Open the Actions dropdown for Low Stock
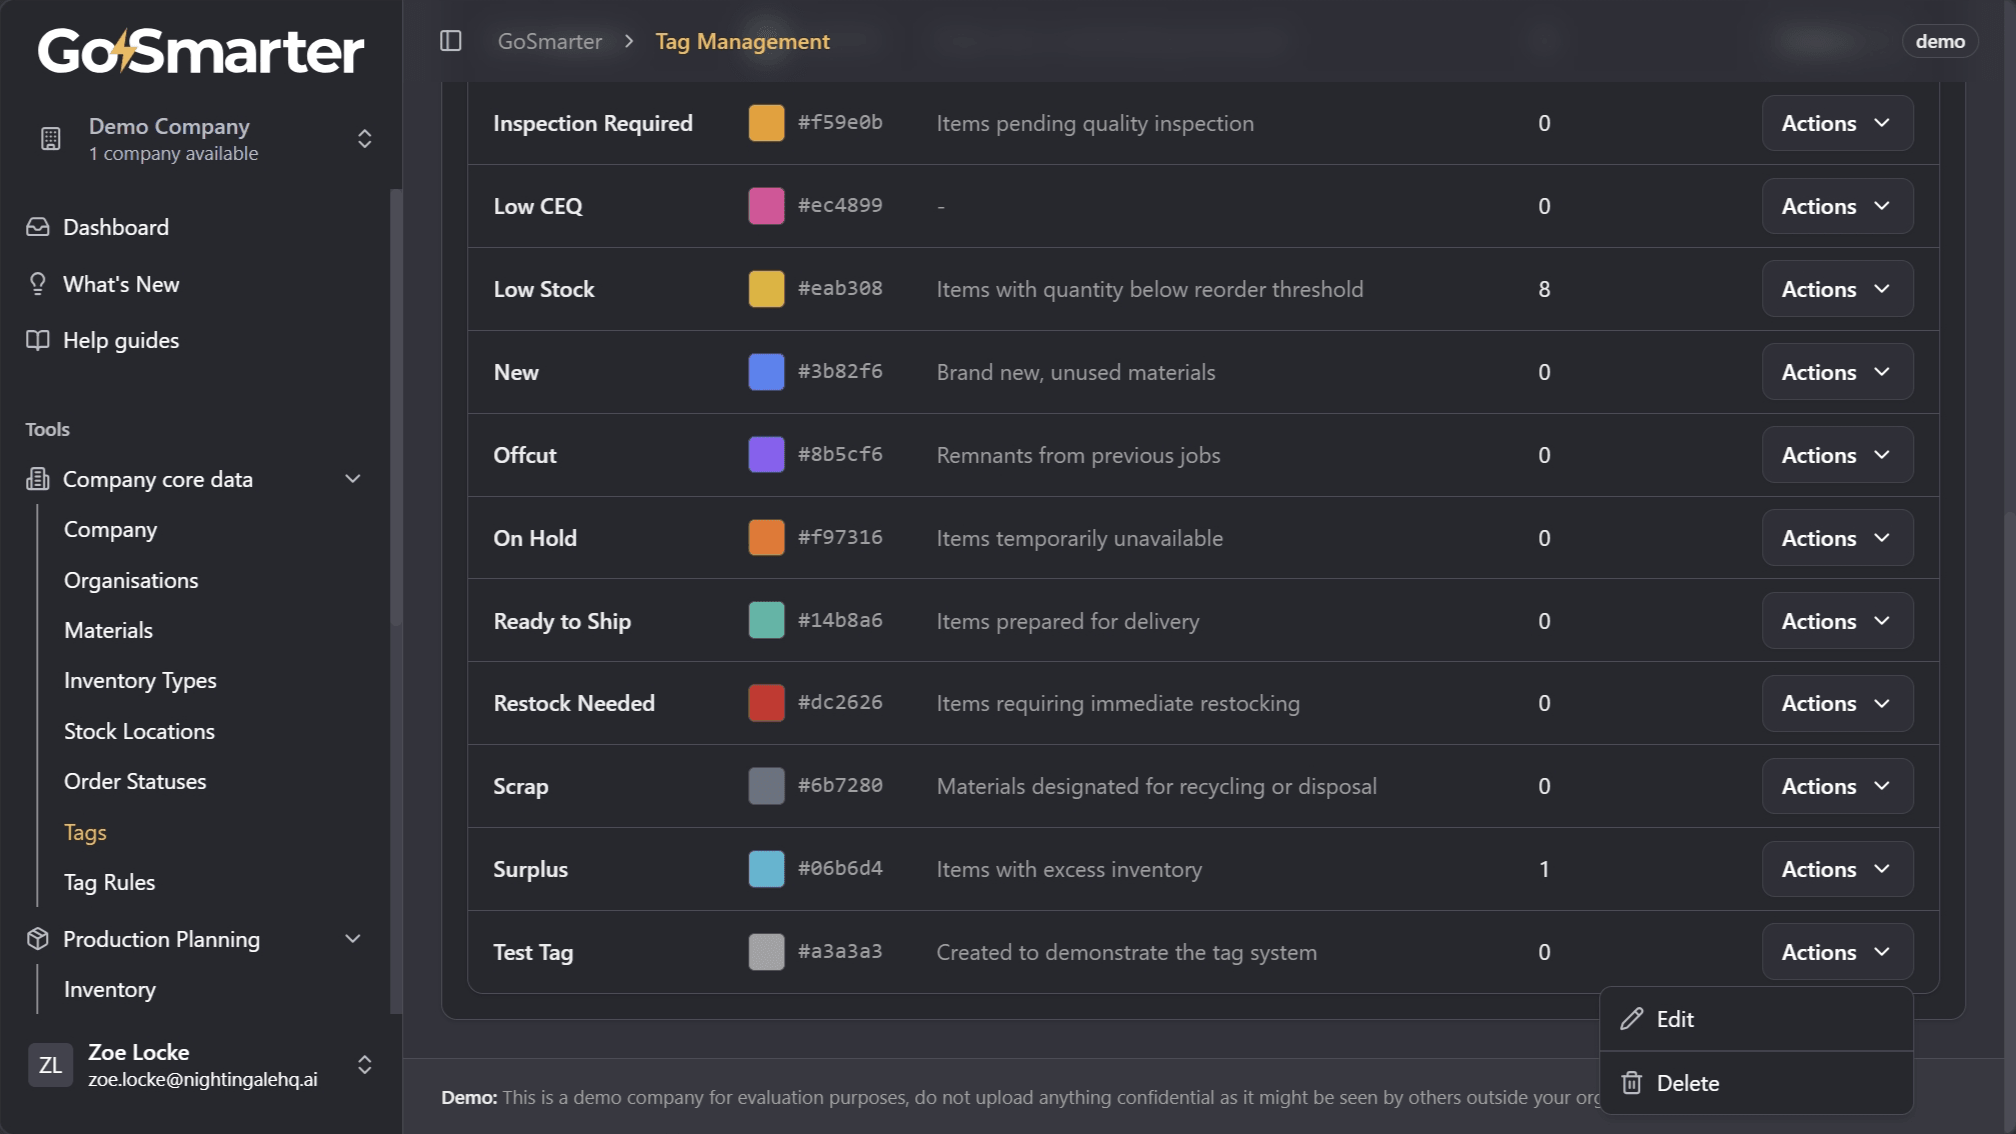 click(1837, 289)
